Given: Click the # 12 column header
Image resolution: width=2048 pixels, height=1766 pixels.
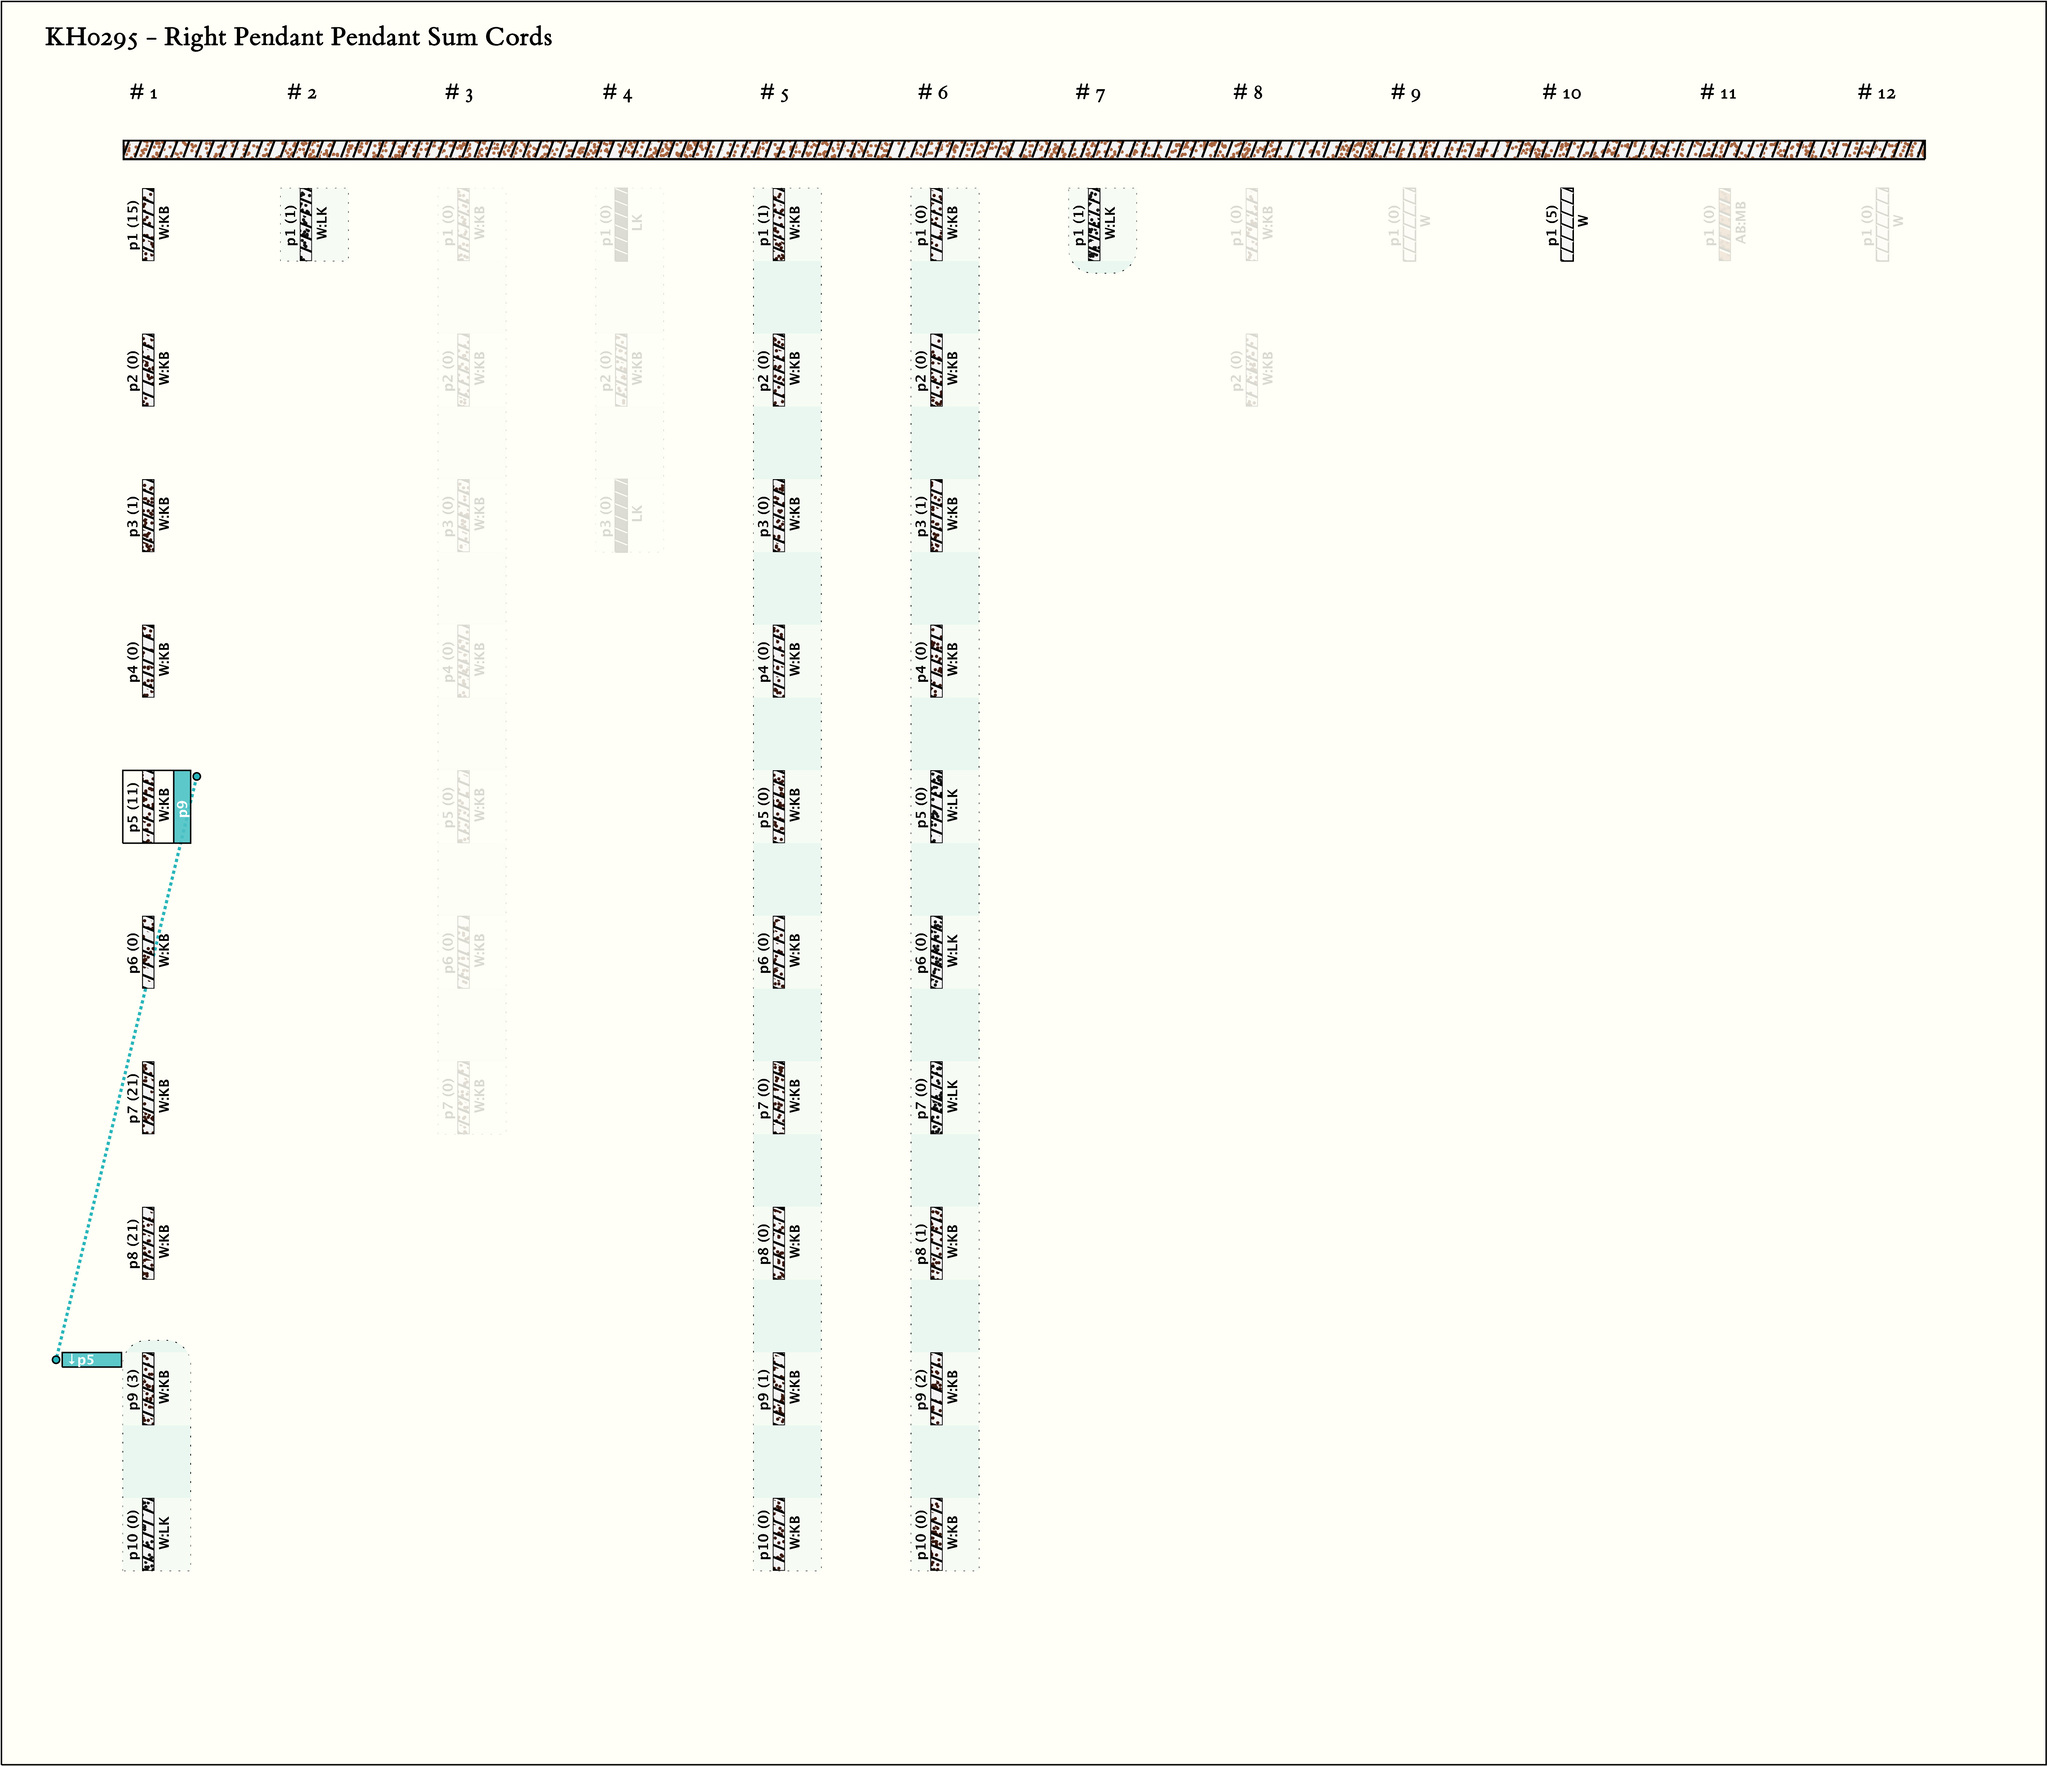Looking at the screenshot, I should [1876, 93].
